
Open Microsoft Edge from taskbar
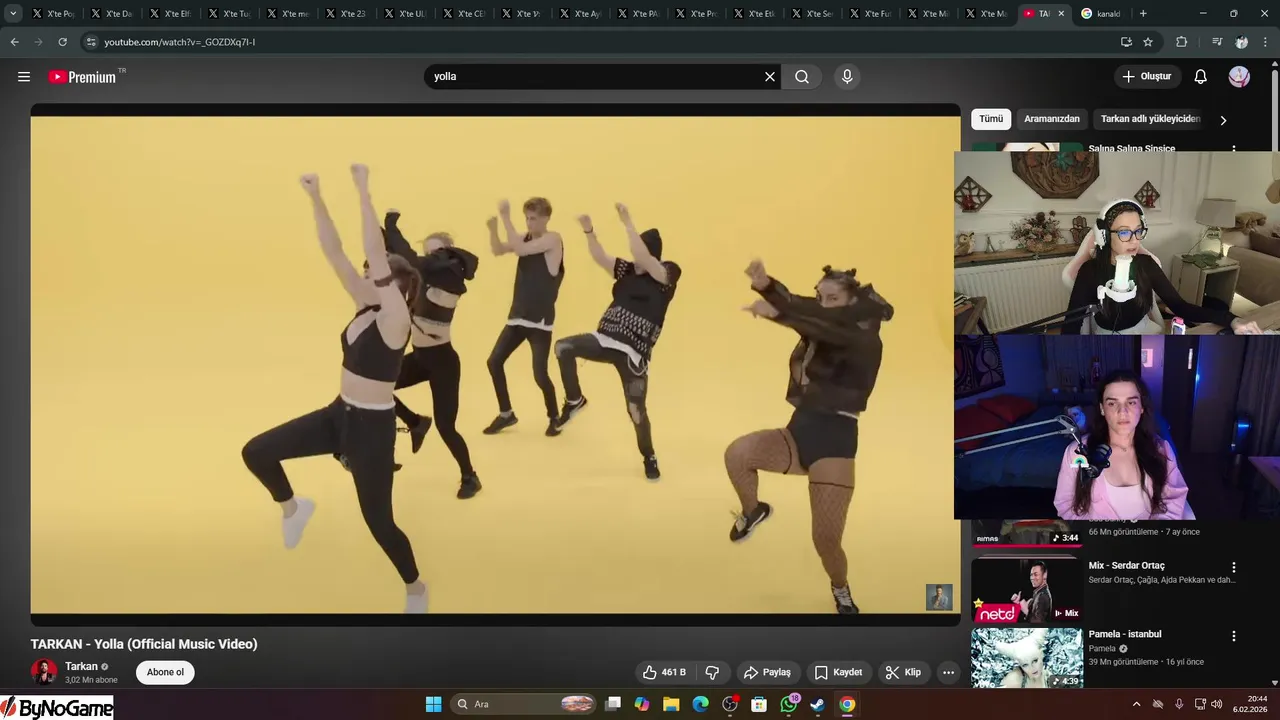(x=700, y=704)
